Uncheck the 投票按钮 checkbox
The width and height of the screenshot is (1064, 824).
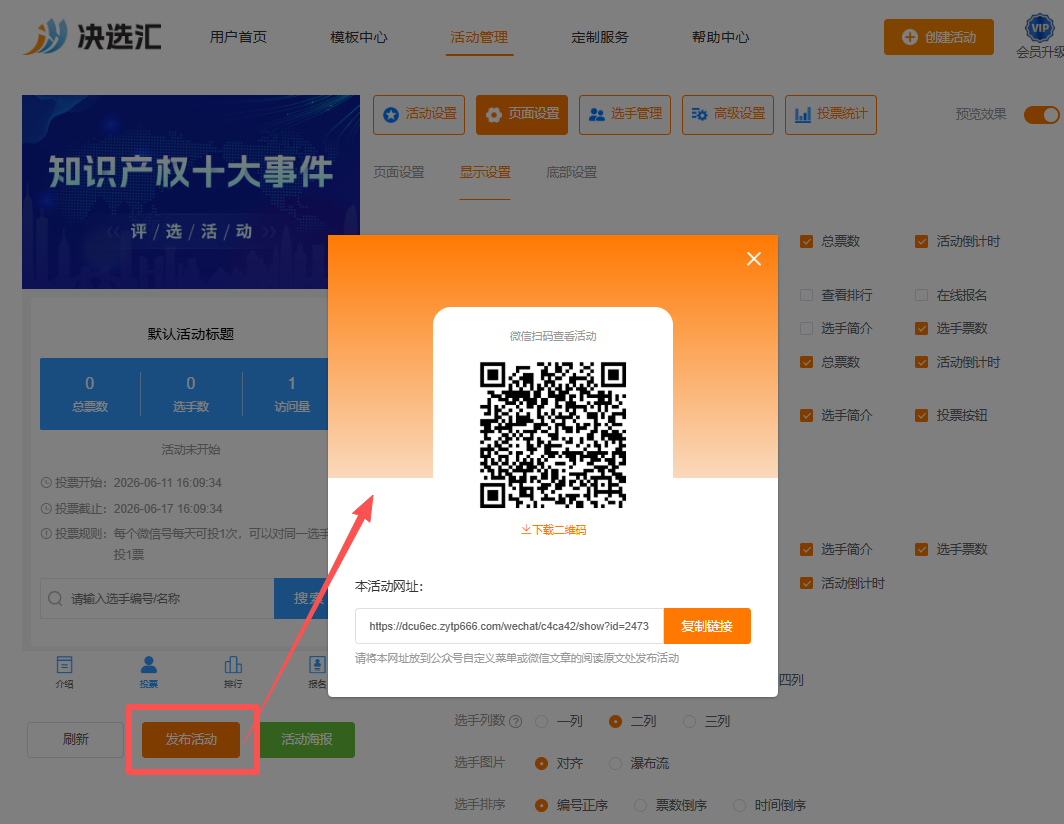click(922, 415)
